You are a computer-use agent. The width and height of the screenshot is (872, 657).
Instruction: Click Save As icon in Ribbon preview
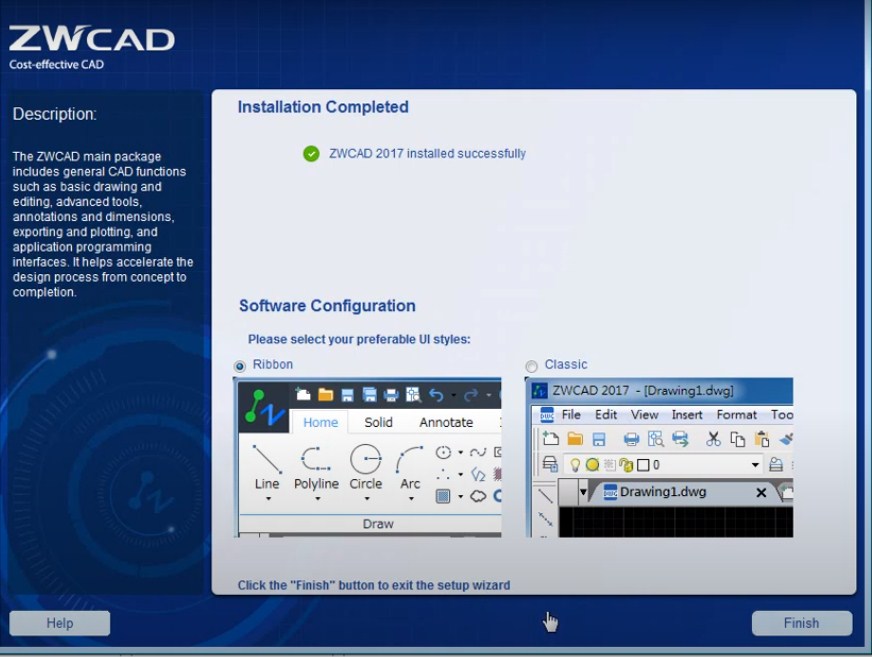point(369,395)
